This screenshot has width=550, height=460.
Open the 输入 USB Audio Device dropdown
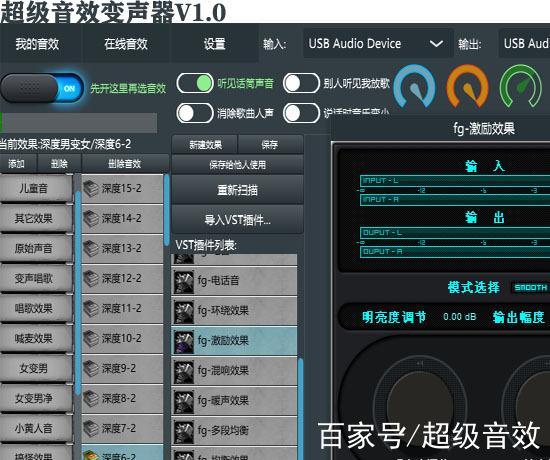pyautogui.click(x=377, y=44)
